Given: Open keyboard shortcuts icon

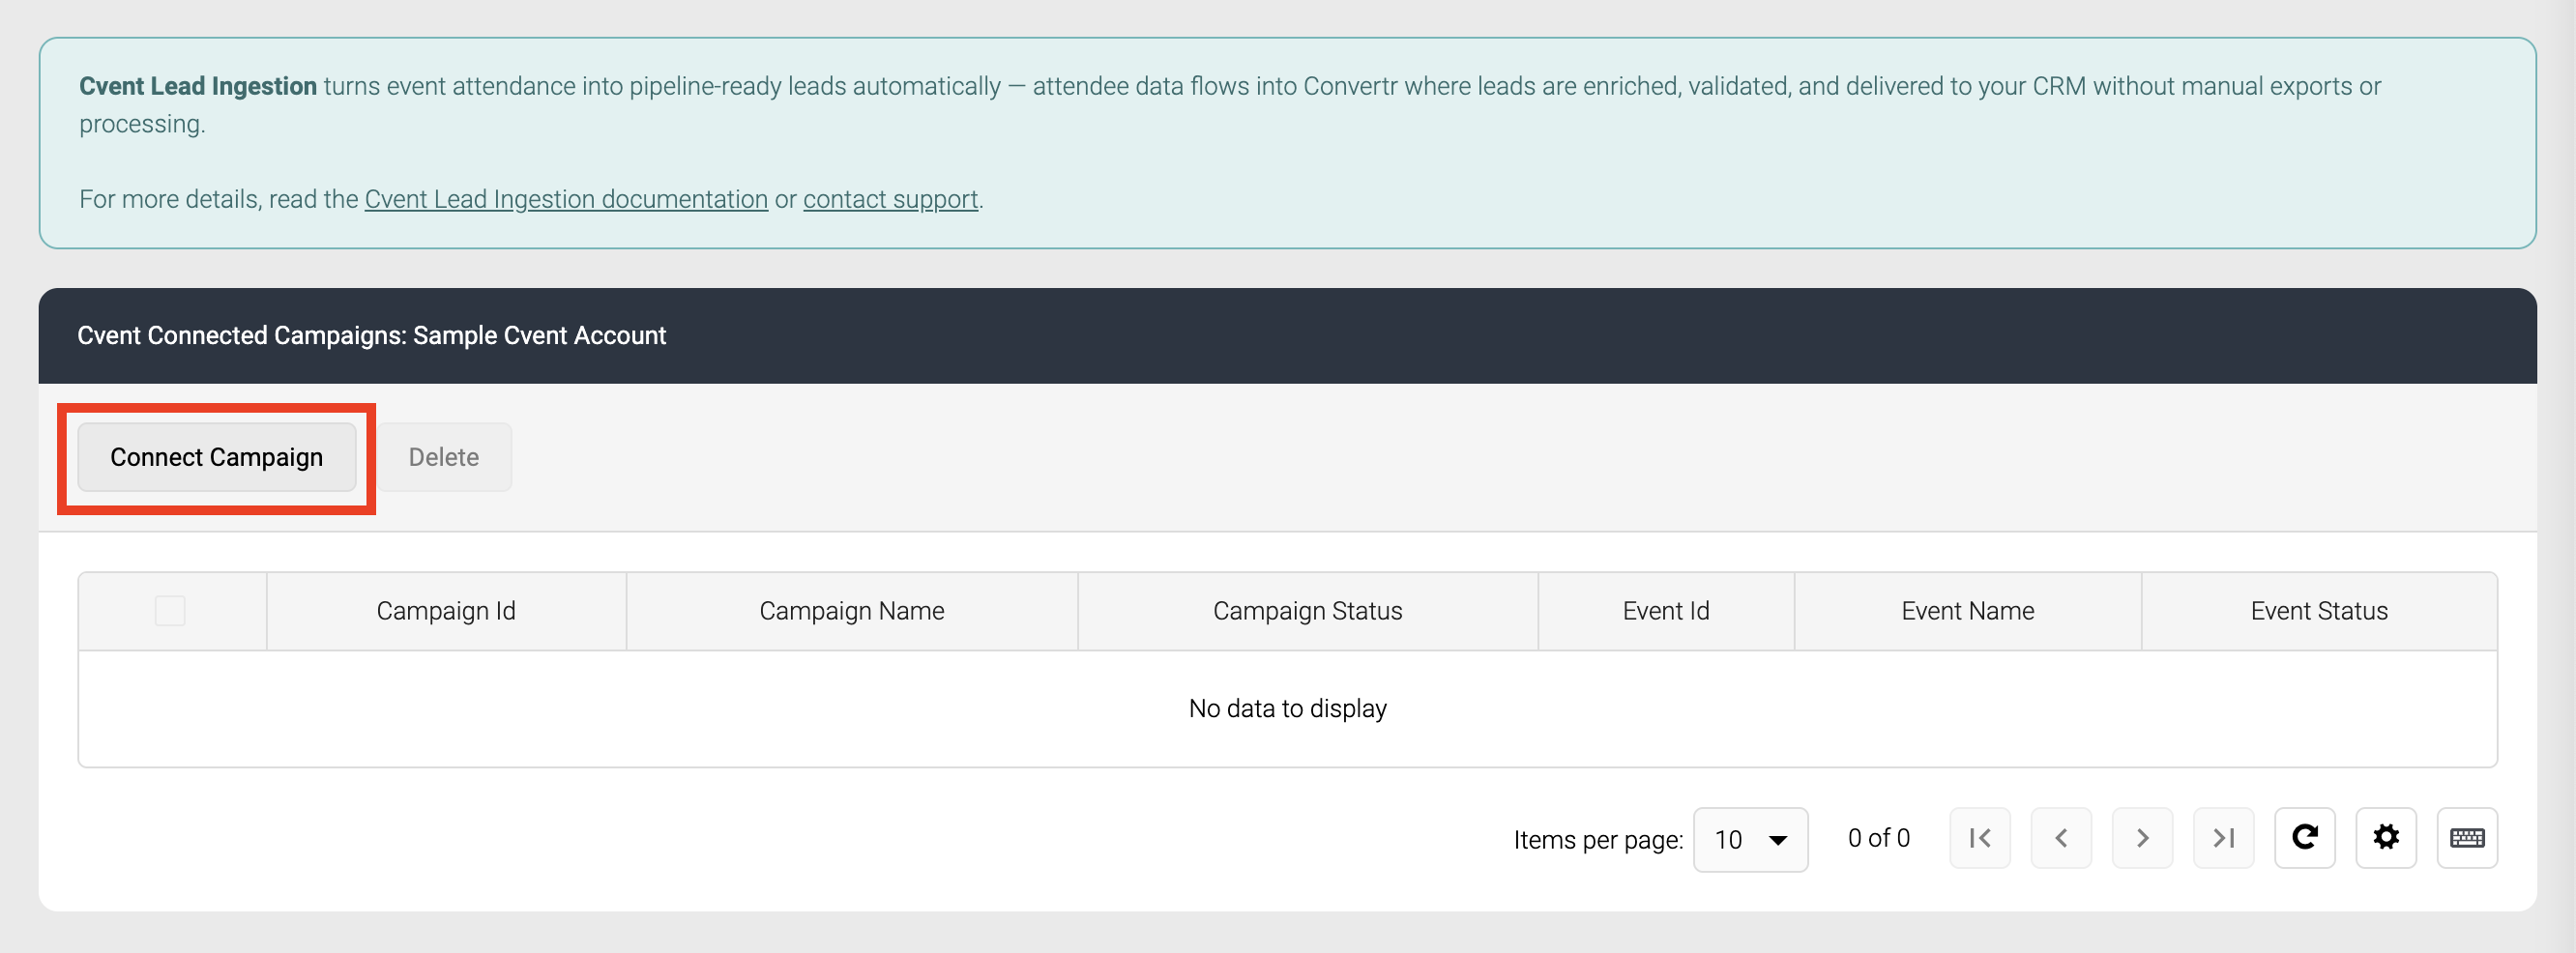Looking at the screenshot, I should (x=2467, y=838).
